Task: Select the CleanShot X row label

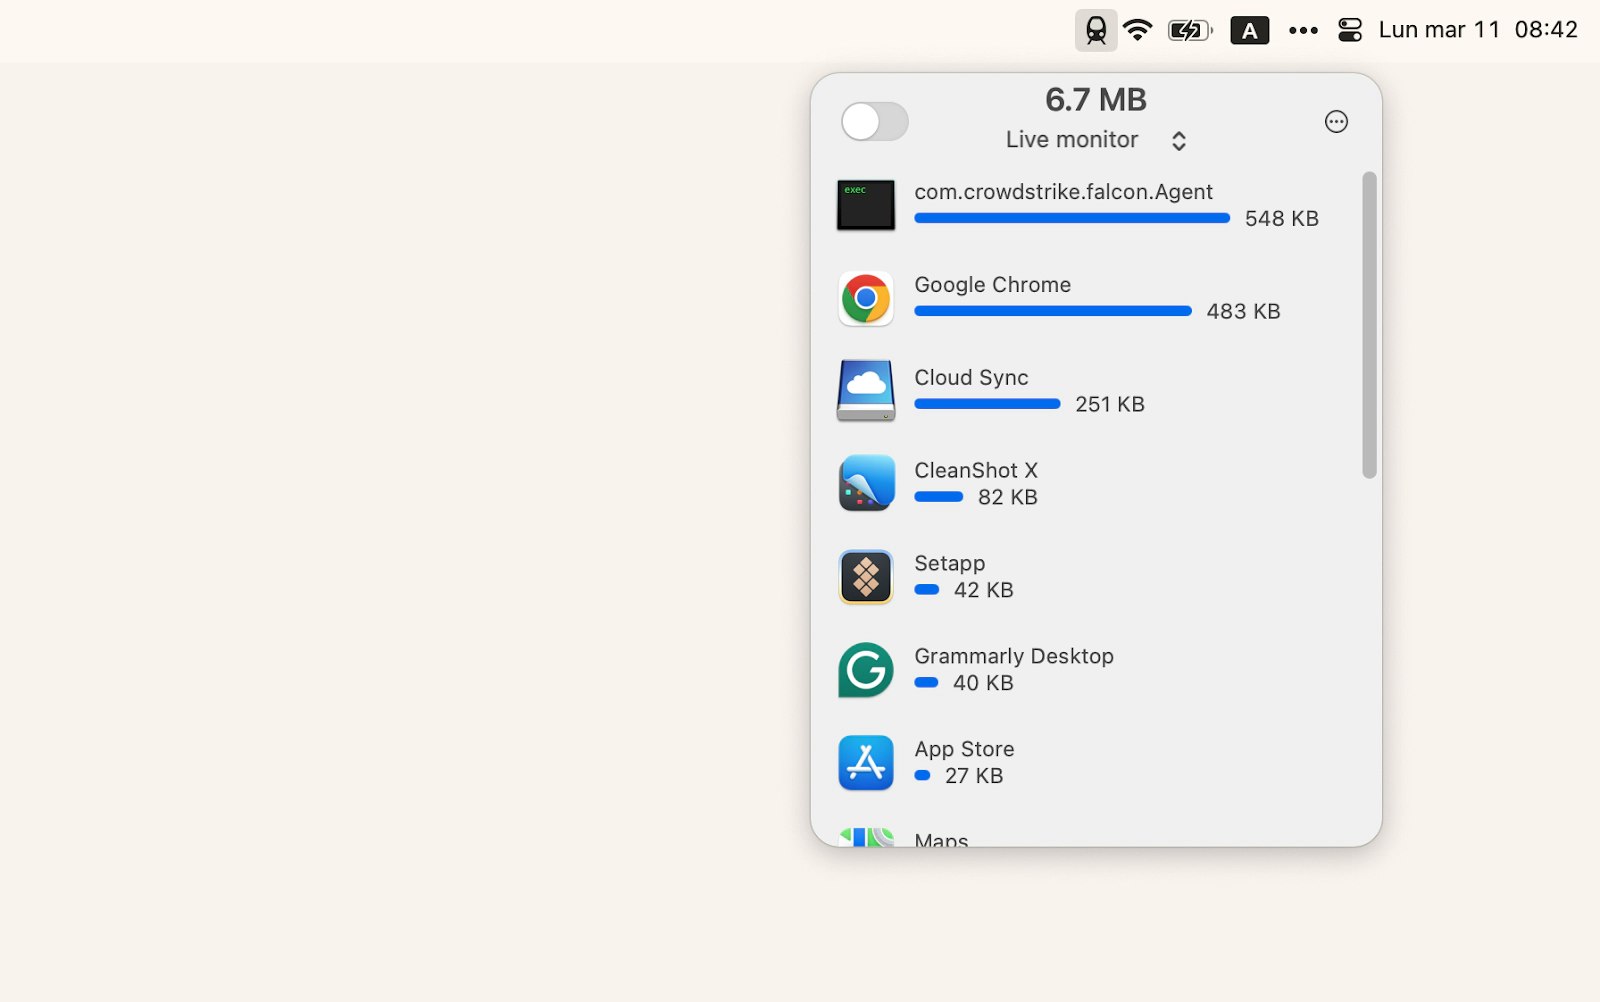Action: 976,470
